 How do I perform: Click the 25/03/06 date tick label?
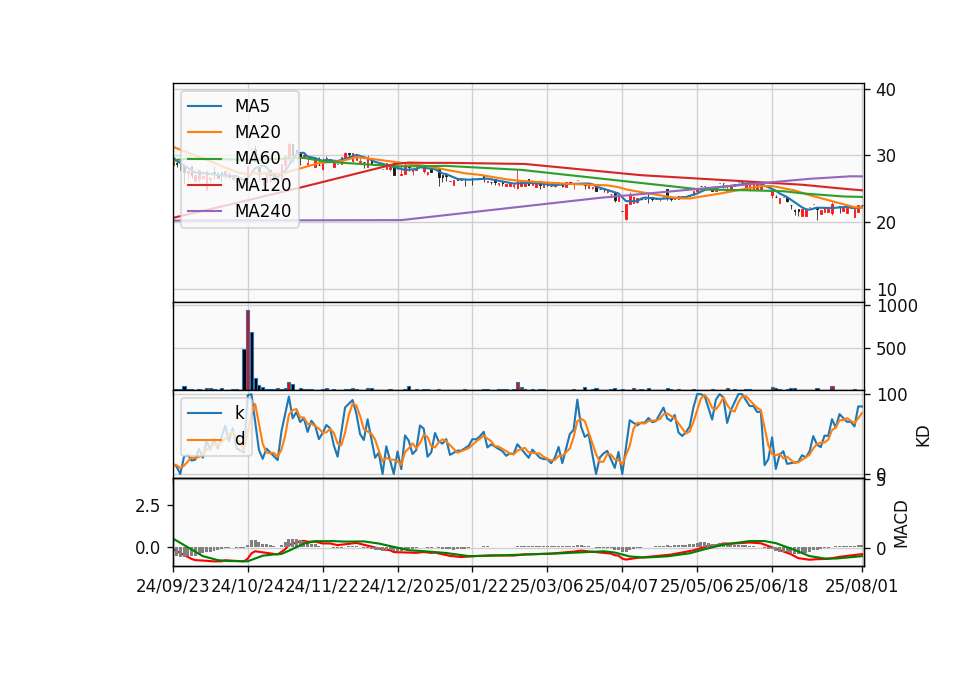click(x=547, y=586)
